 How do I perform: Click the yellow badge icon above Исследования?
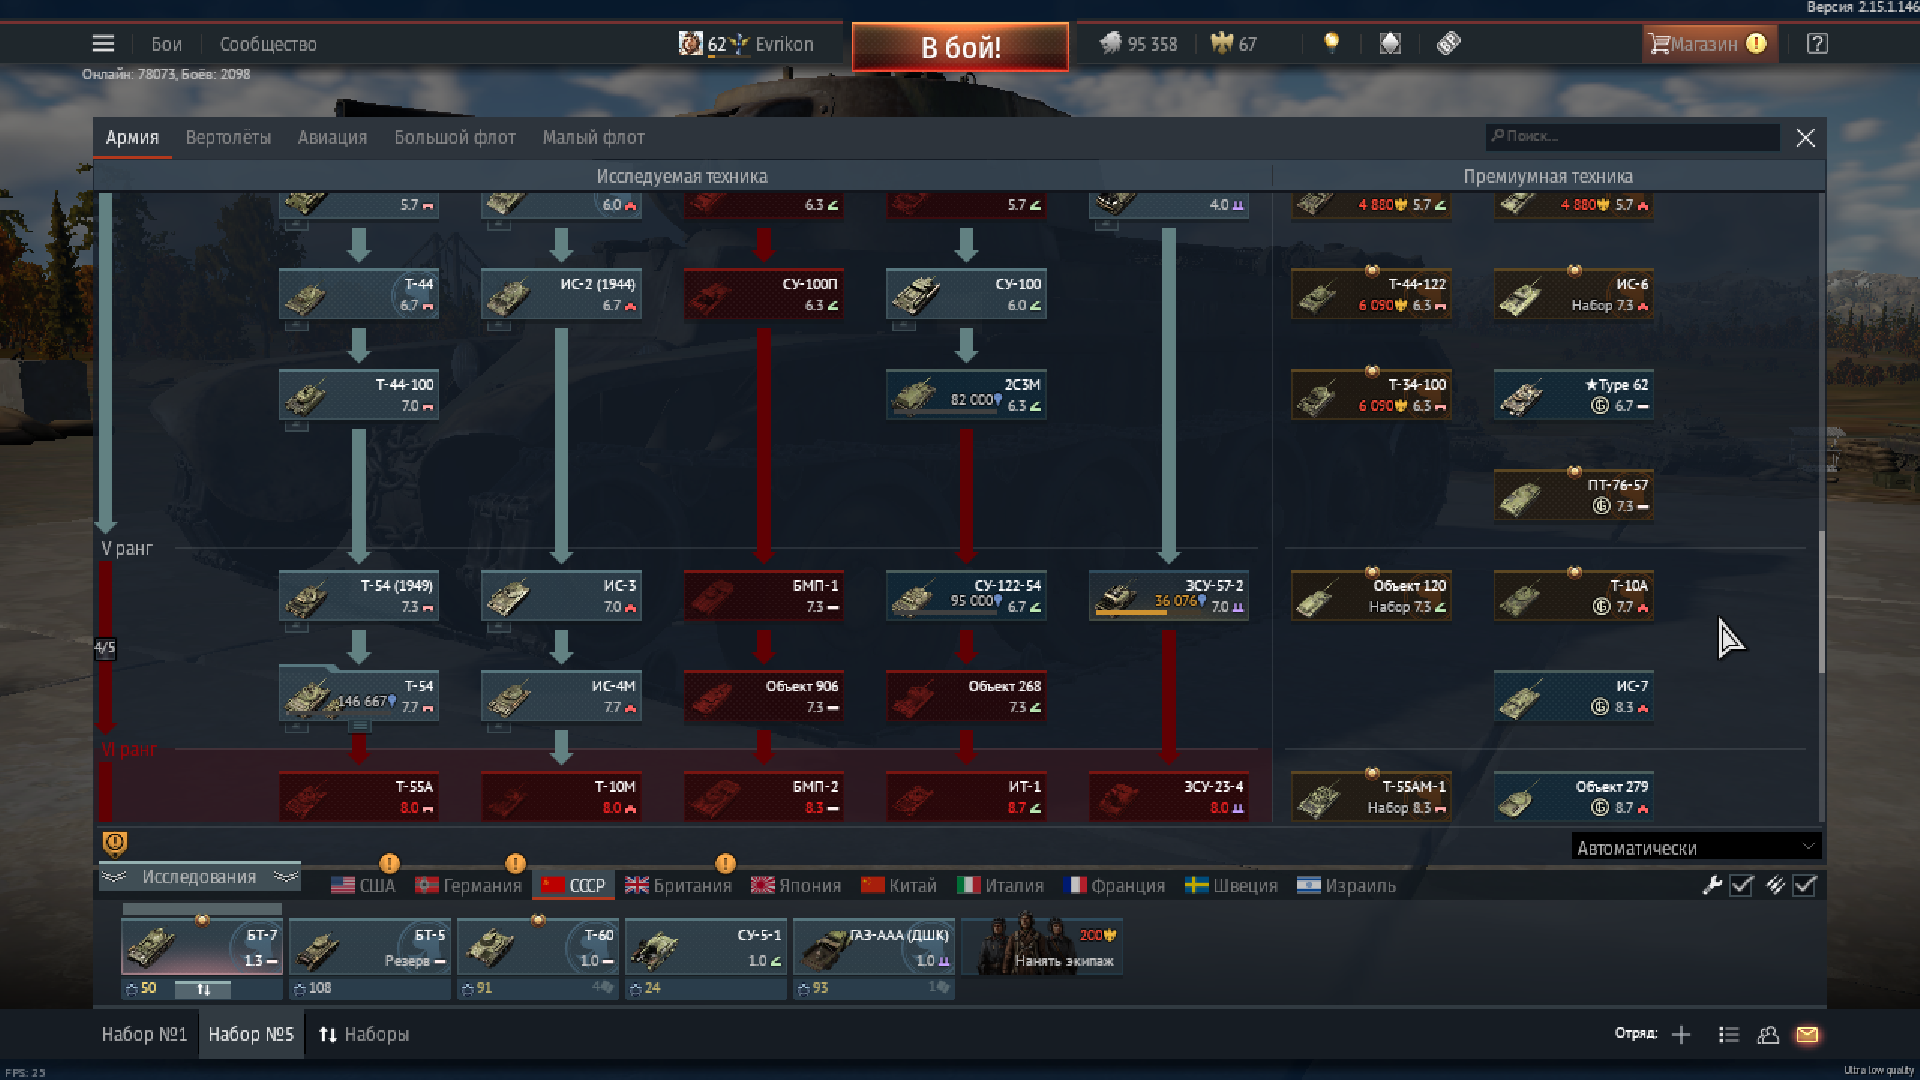[115, 845]
